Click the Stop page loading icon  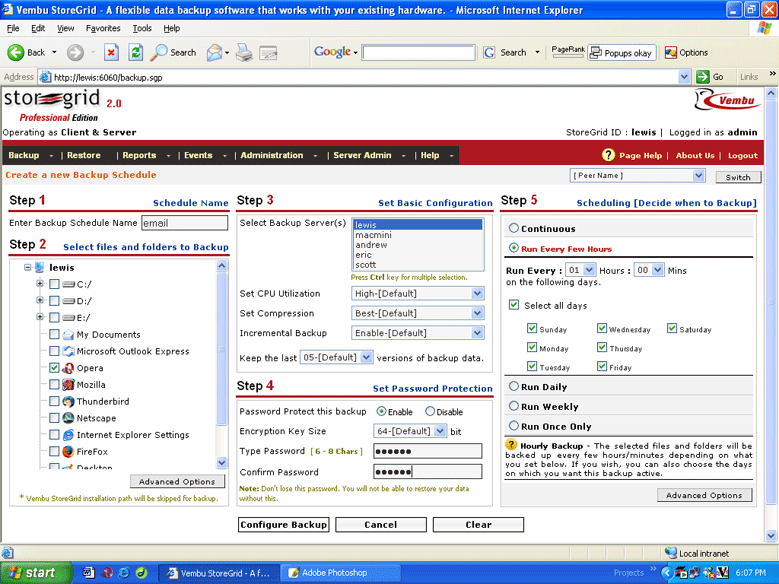coord(111,52)
